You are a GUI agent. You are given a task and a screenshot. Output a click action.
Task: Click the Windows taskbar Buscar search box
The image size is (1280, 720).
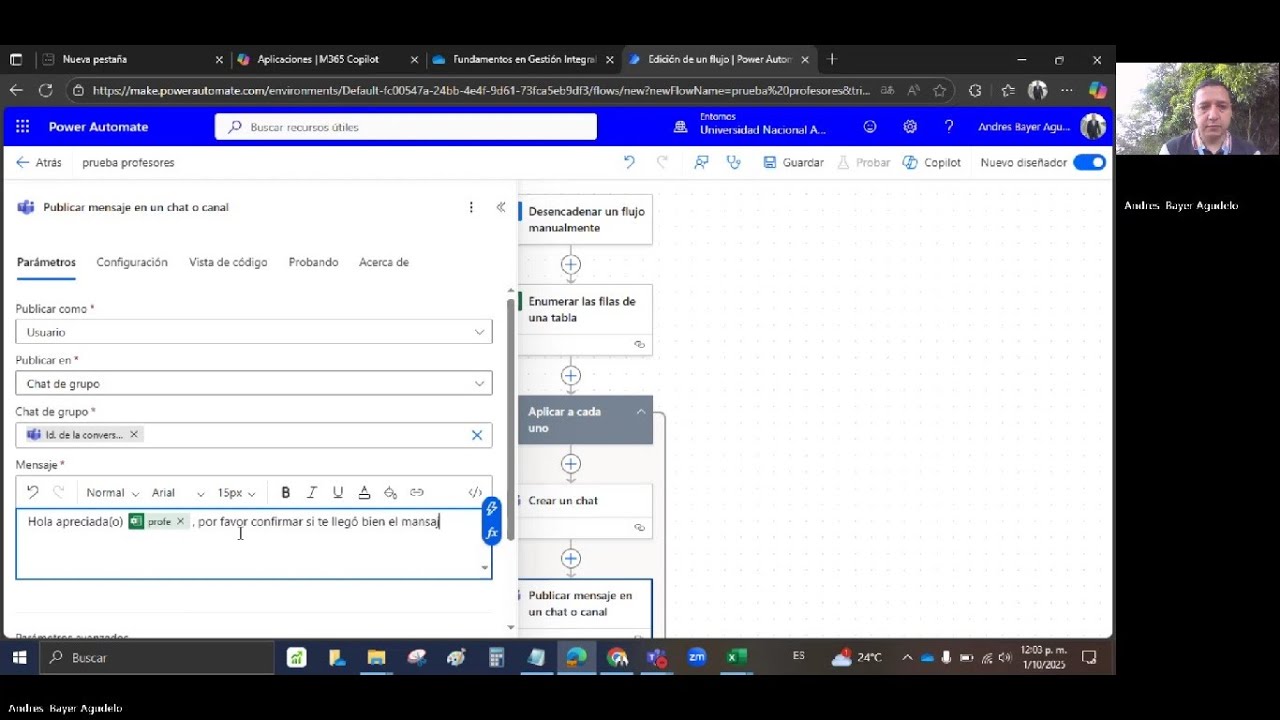(x=157, y=657)
